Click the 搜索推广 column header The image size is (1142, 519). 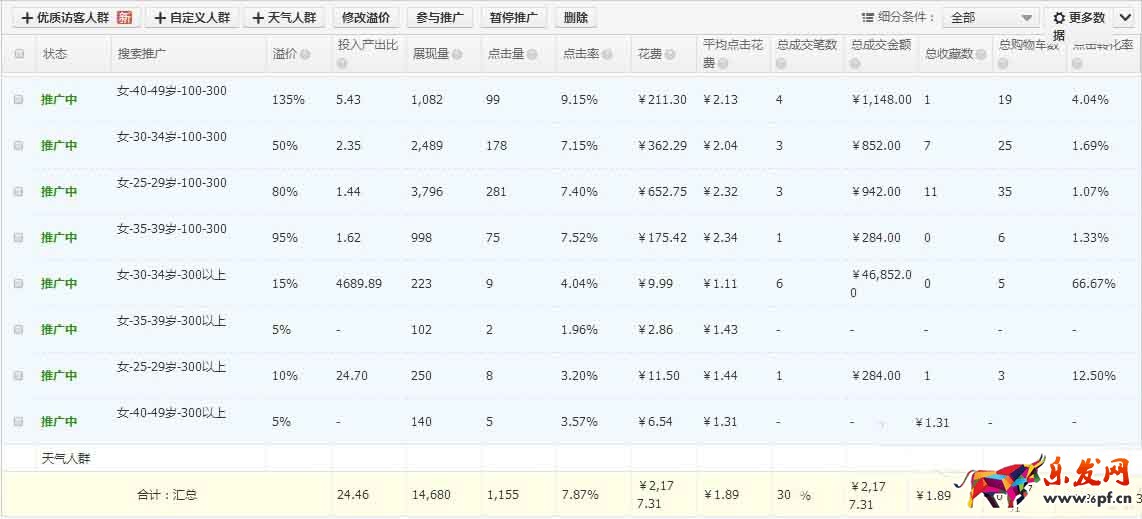tap(142, 55)
